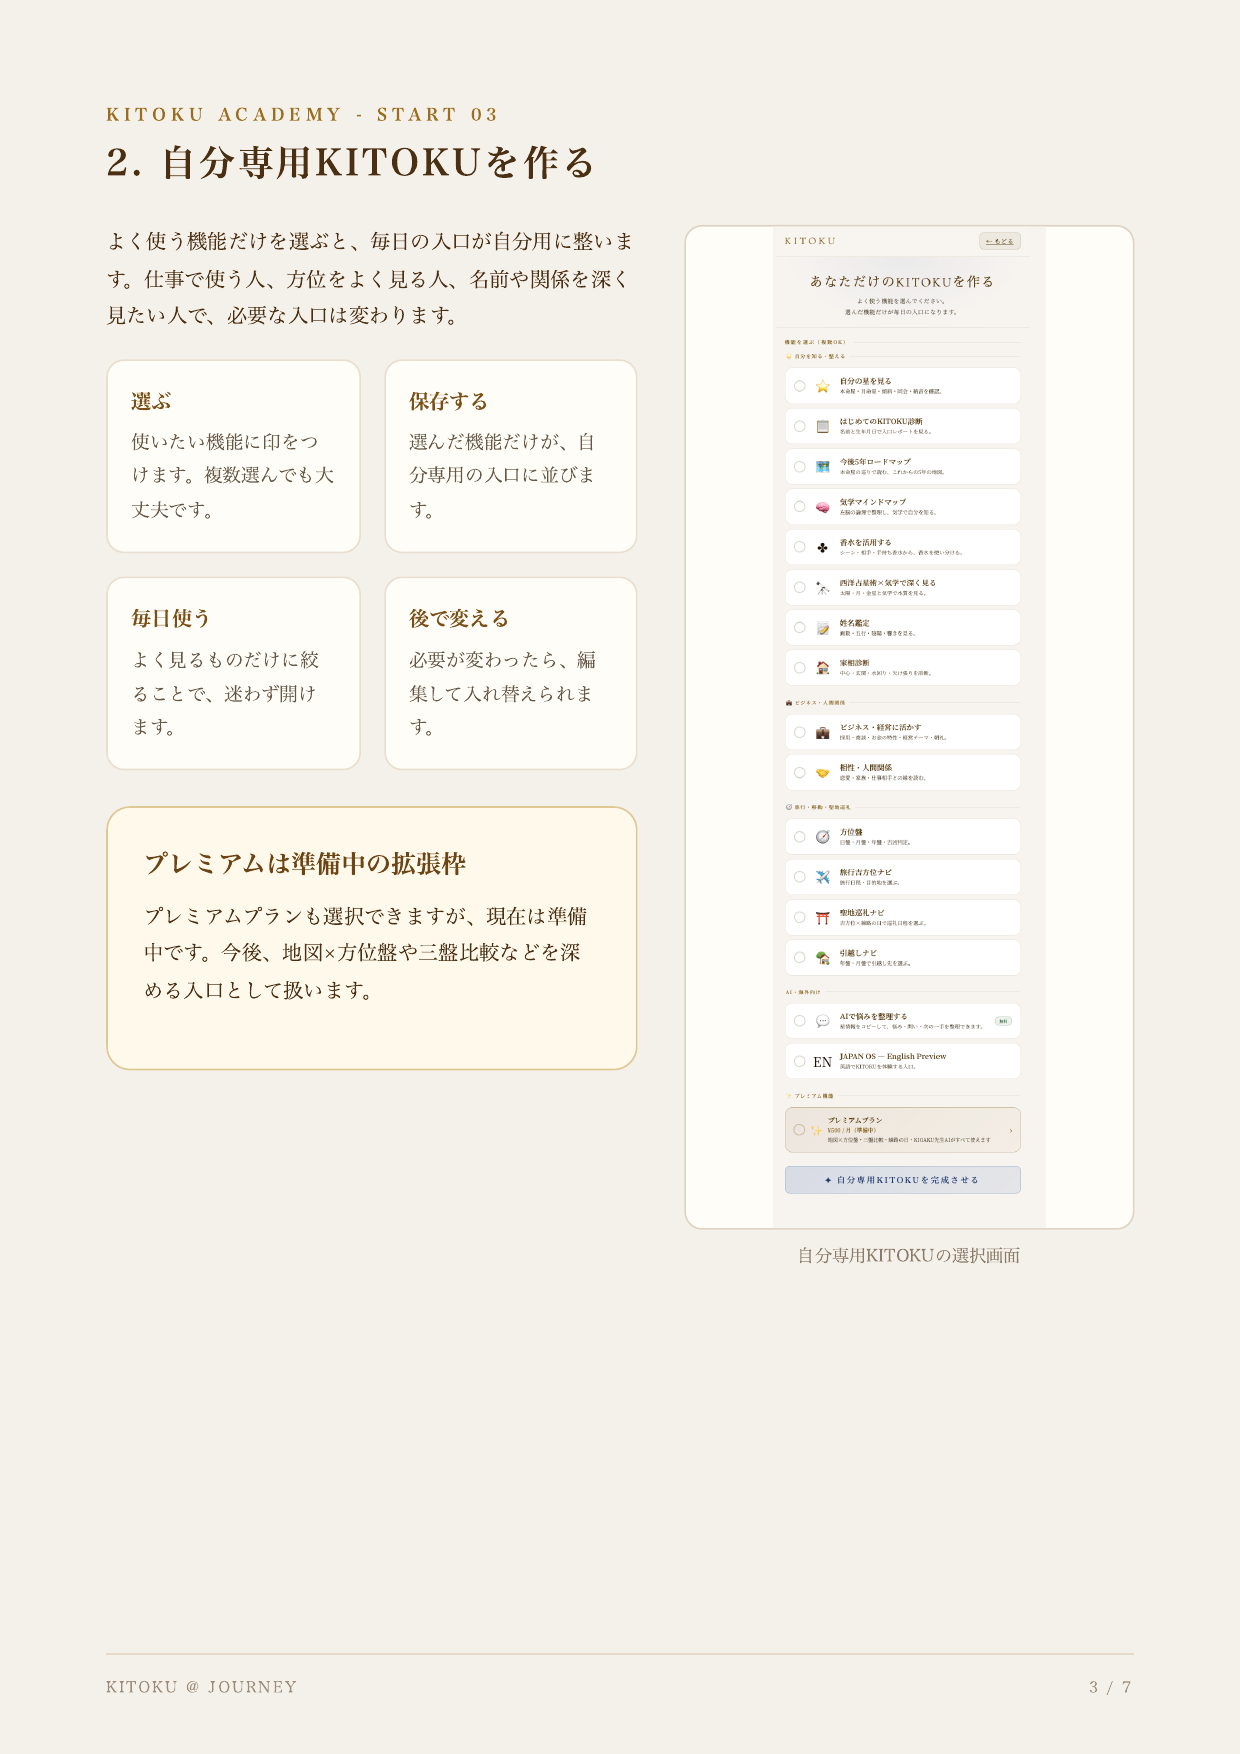Click the speech bubble icon for AIで悩みを整理する

822,1021
